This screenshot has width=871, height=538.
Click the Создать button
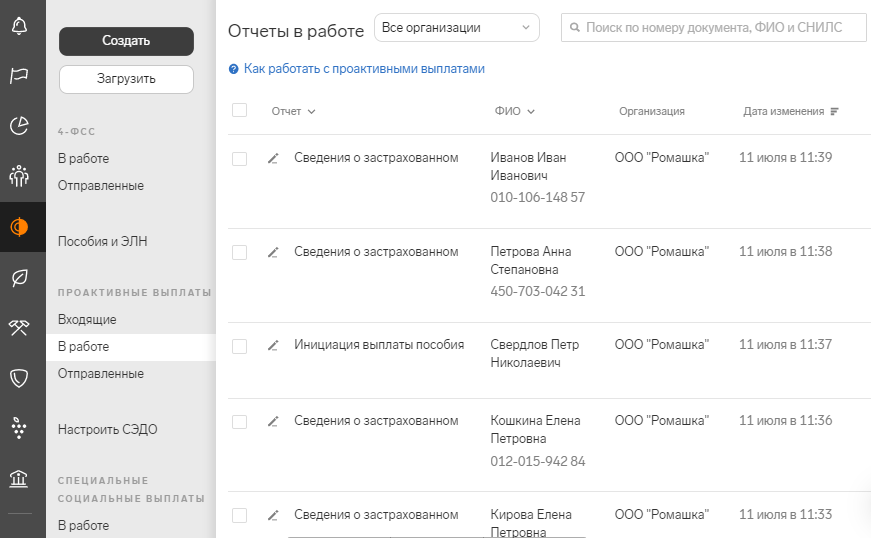pos(127,41)
